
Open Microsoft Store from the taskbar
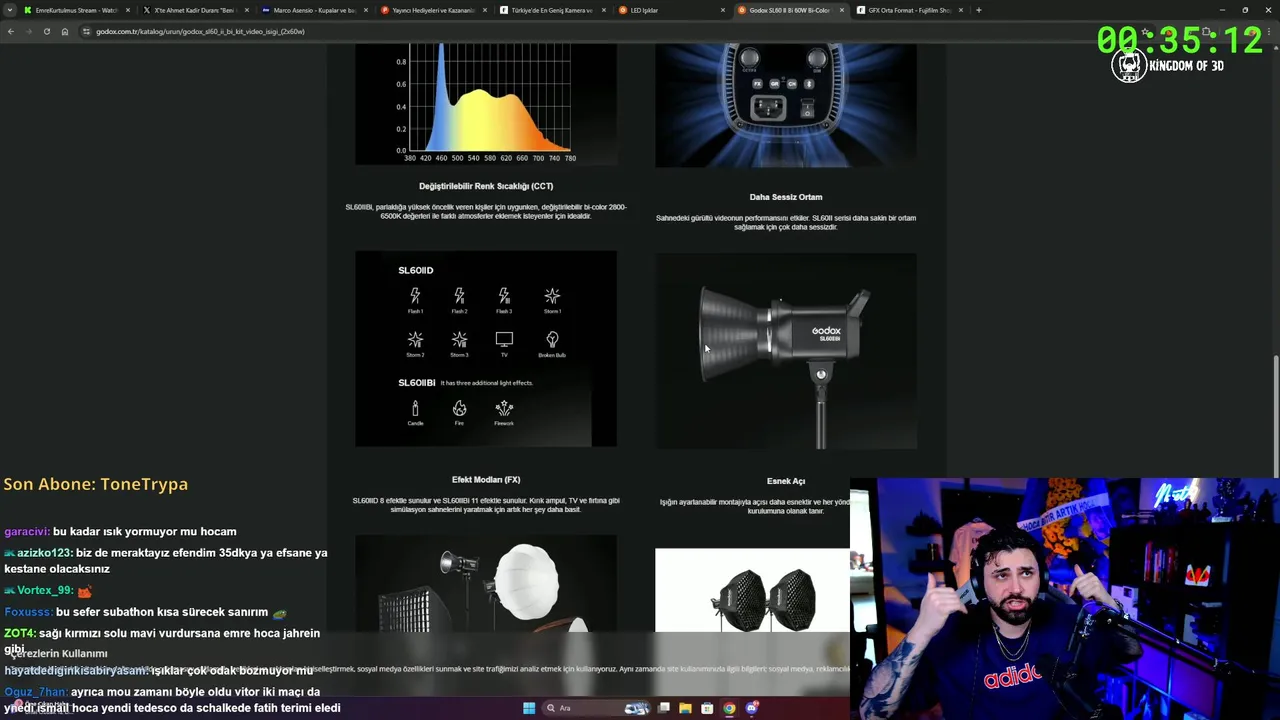coord(707,708)
